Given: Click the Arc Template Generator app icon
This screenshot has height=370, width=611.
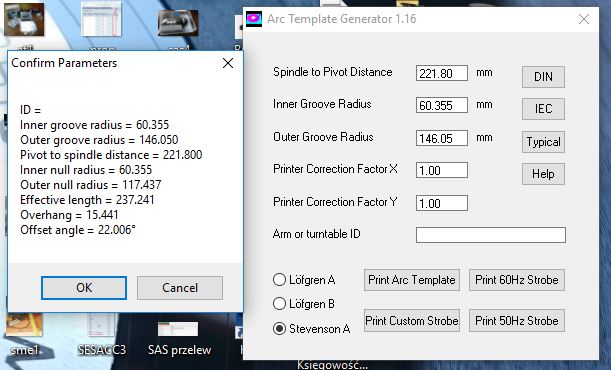Looking at the screenshot, I should point(254,19).
